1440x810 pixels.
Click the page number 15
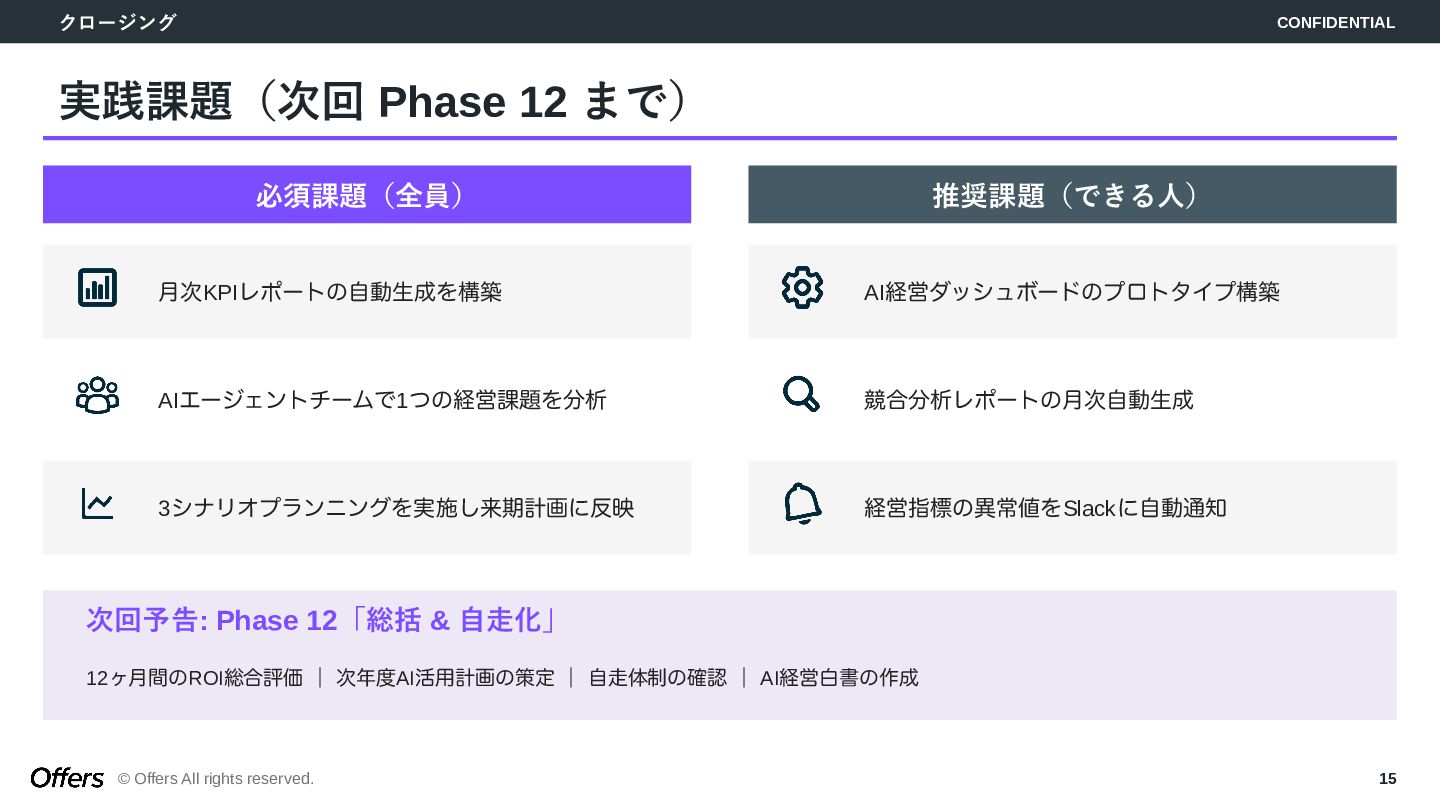point(1387,779)
